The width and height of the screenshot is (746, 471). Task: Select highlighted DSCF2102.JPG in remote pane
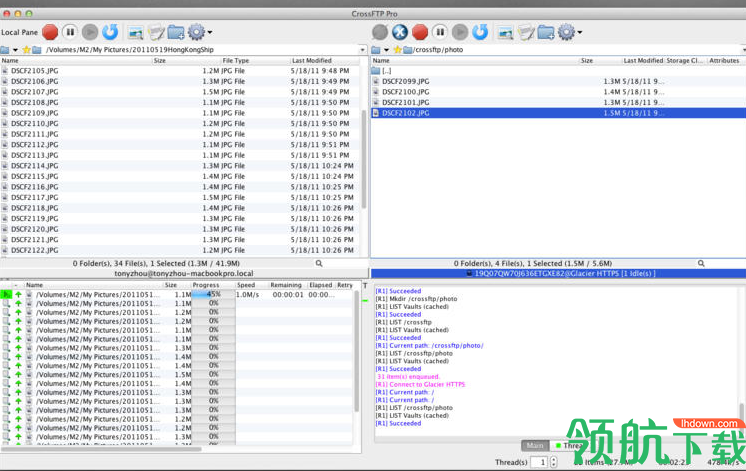558,113
